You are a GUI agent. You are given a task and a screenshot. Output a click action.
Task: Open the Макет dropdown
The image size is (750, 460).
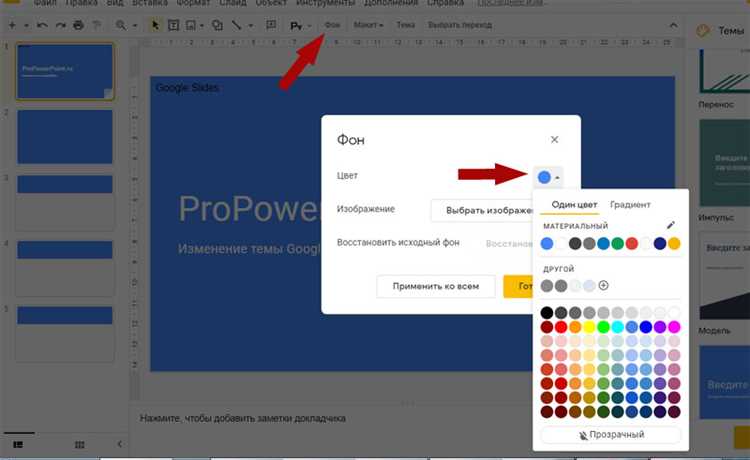pos(368,25)
